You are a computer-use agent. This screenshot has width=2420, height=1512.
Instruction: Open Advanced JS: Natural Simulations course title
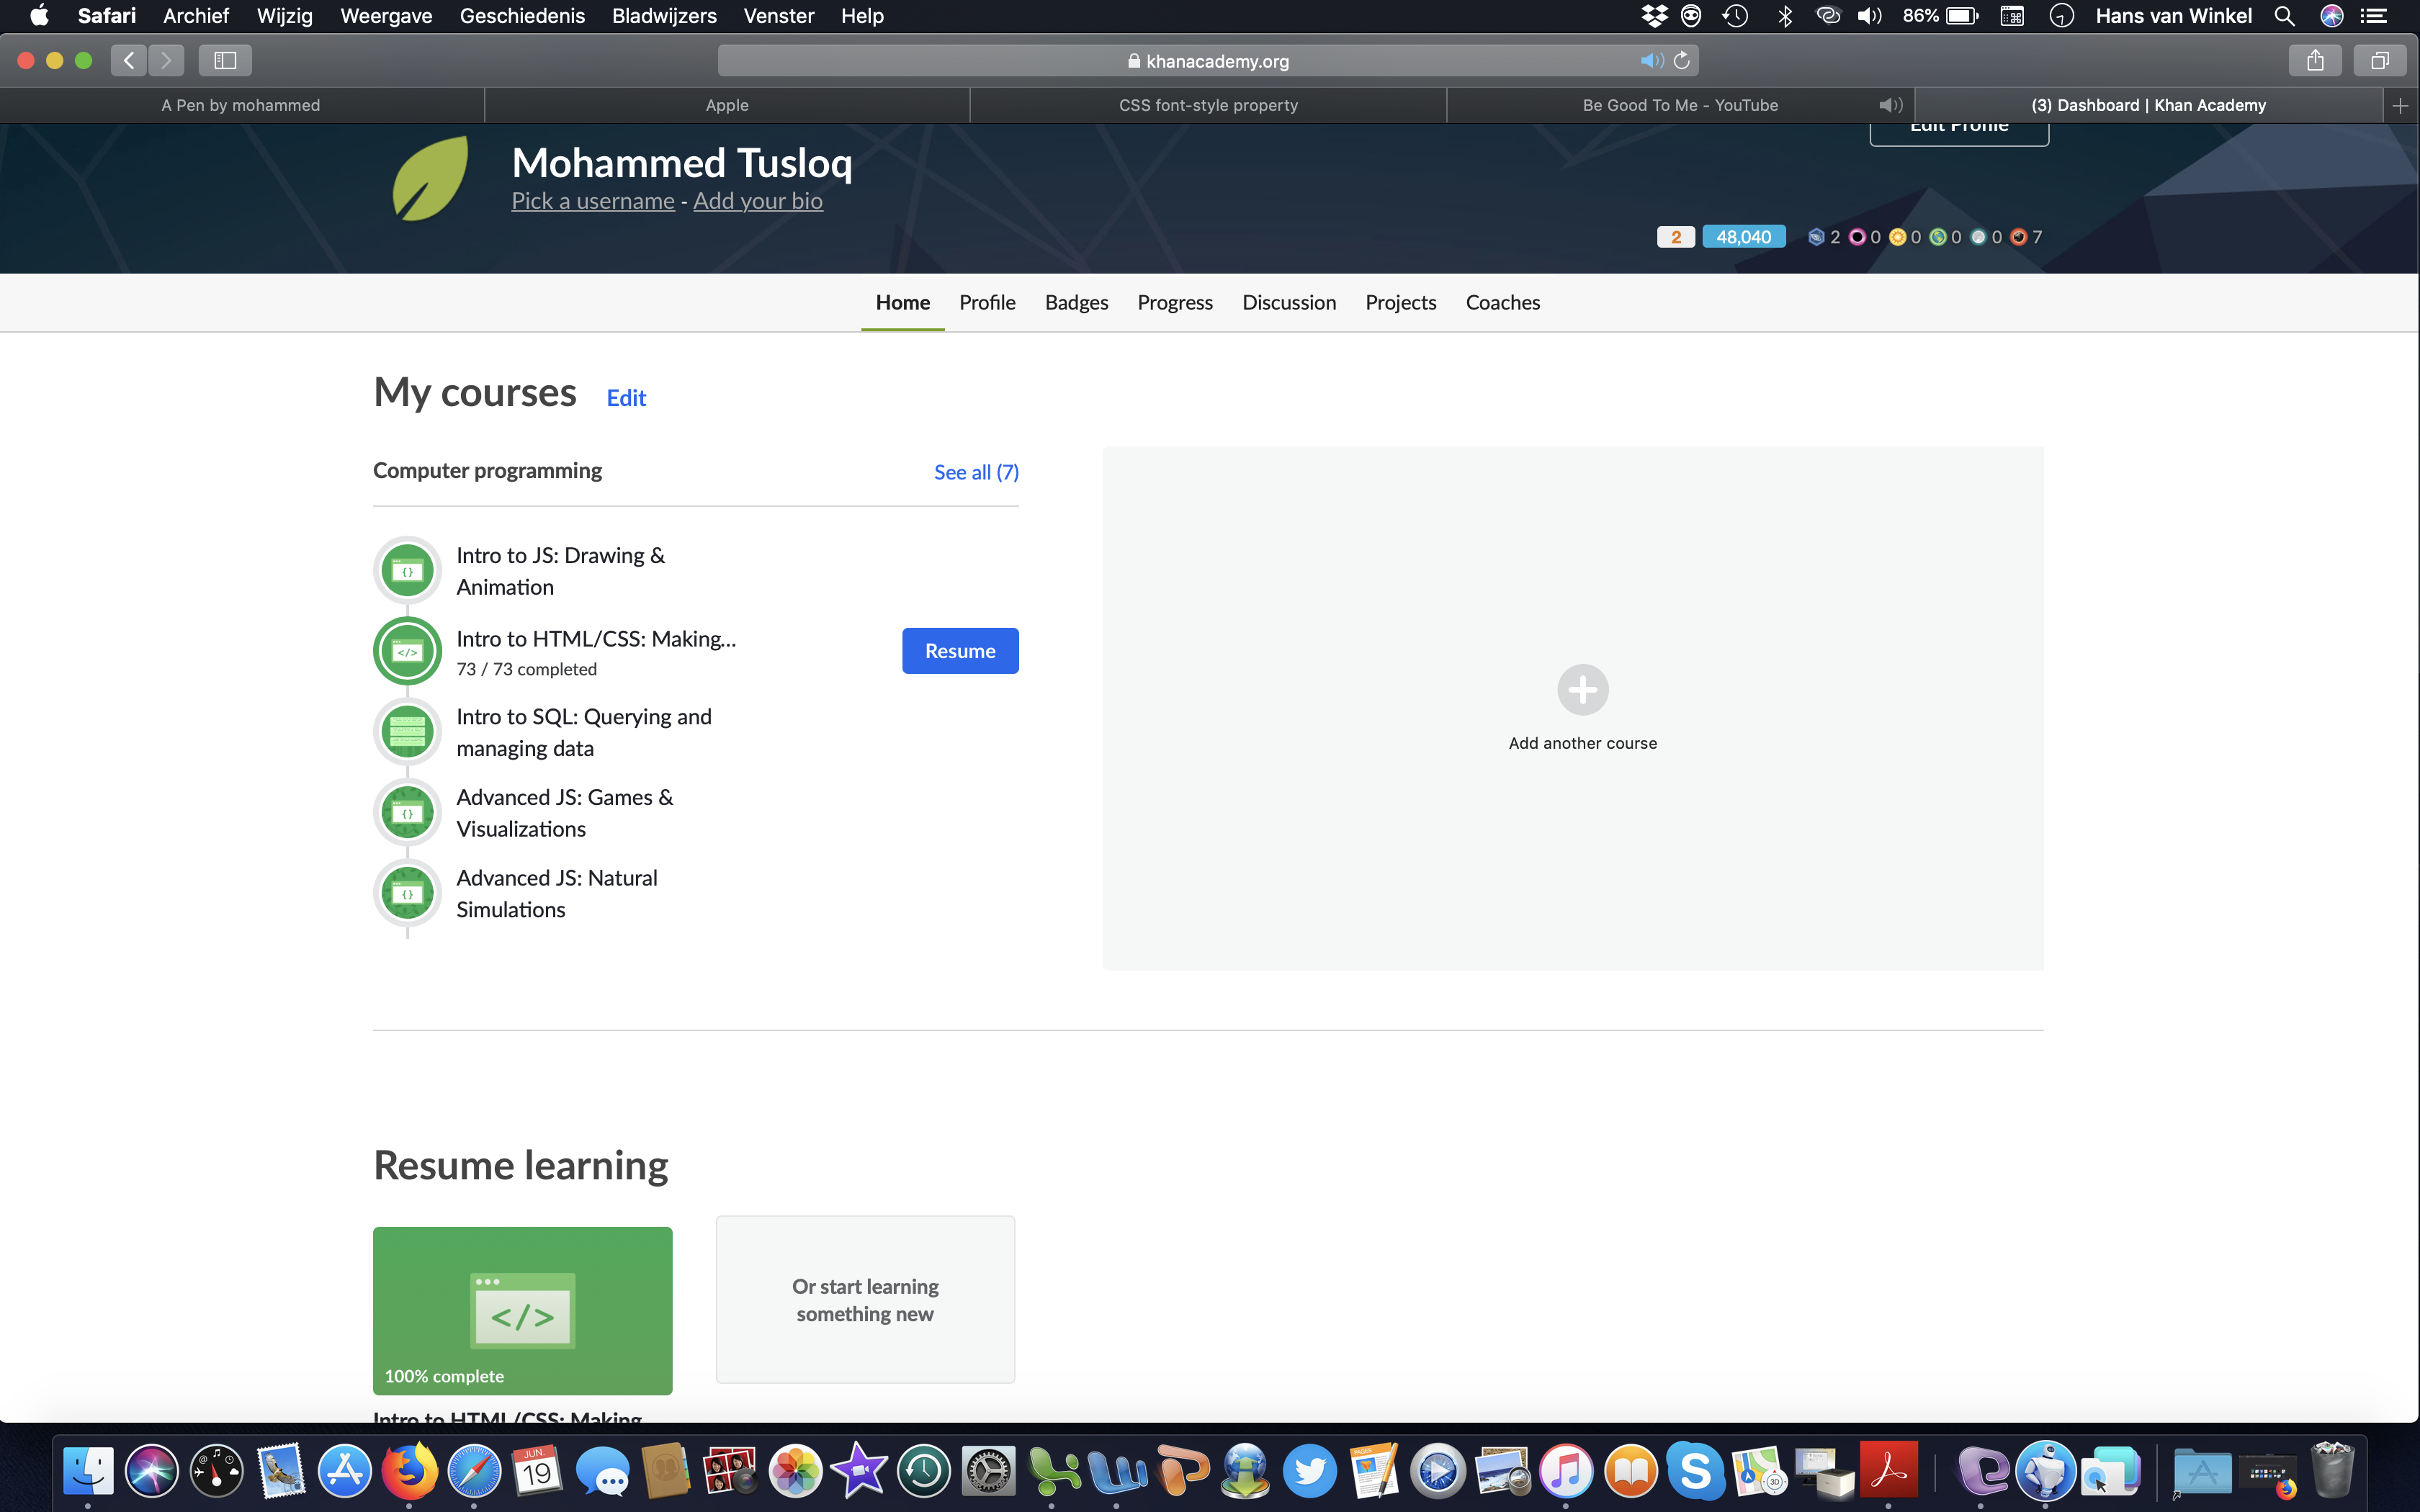click(x=557, y=893)
